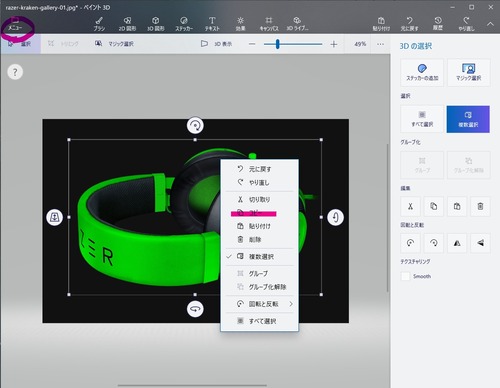
Task: Open the メニュー menu button
Action: pyautogui.click(x=15, y=24)
